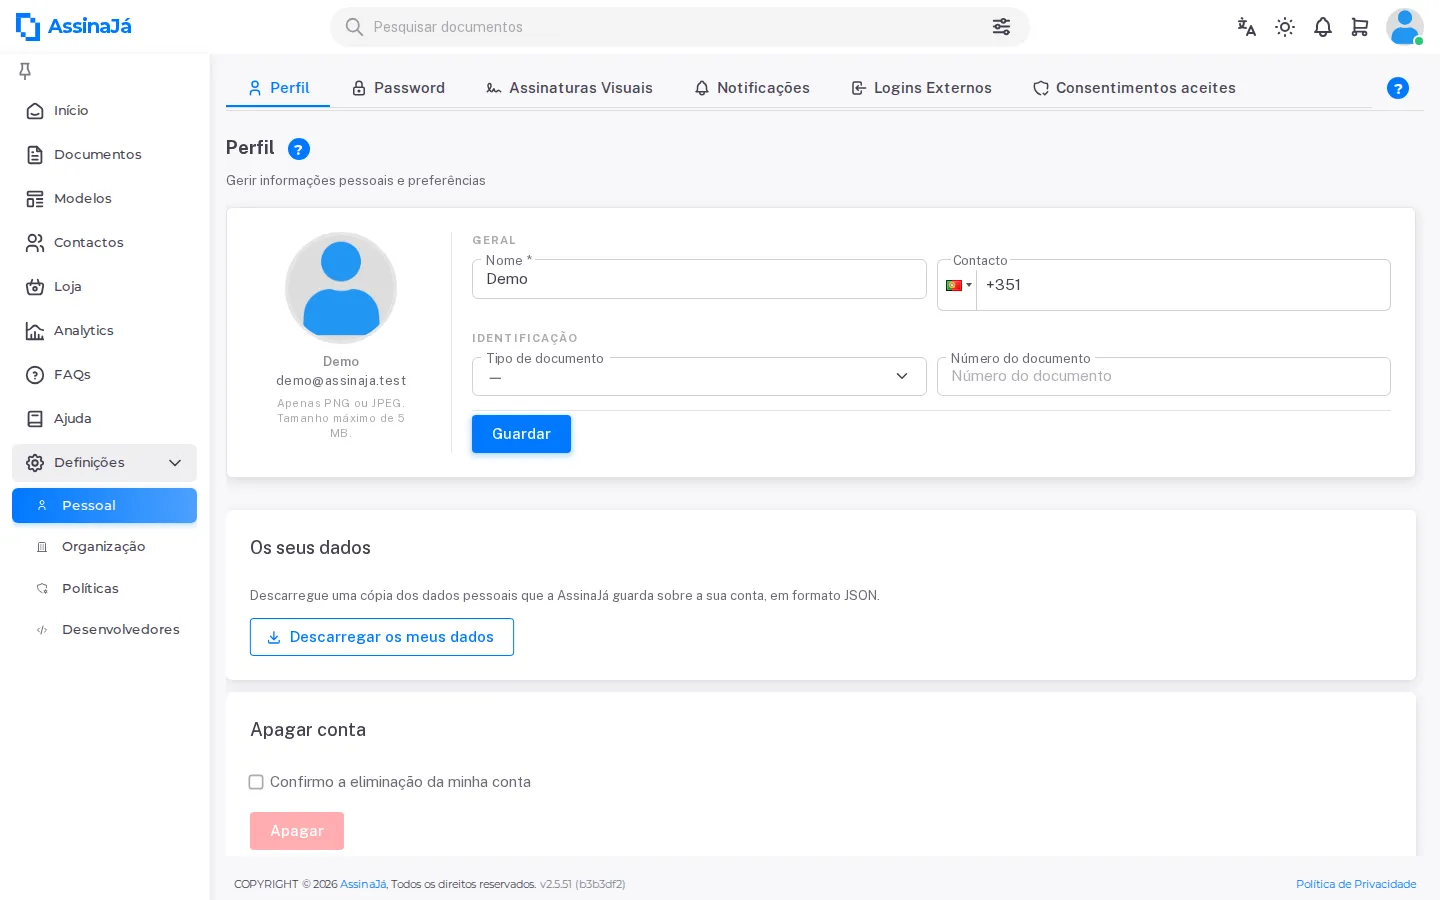Image resolution: width=1440 pixels, height=900 pixels.
Task: Click the profile picture avatar
Action: 341,288
